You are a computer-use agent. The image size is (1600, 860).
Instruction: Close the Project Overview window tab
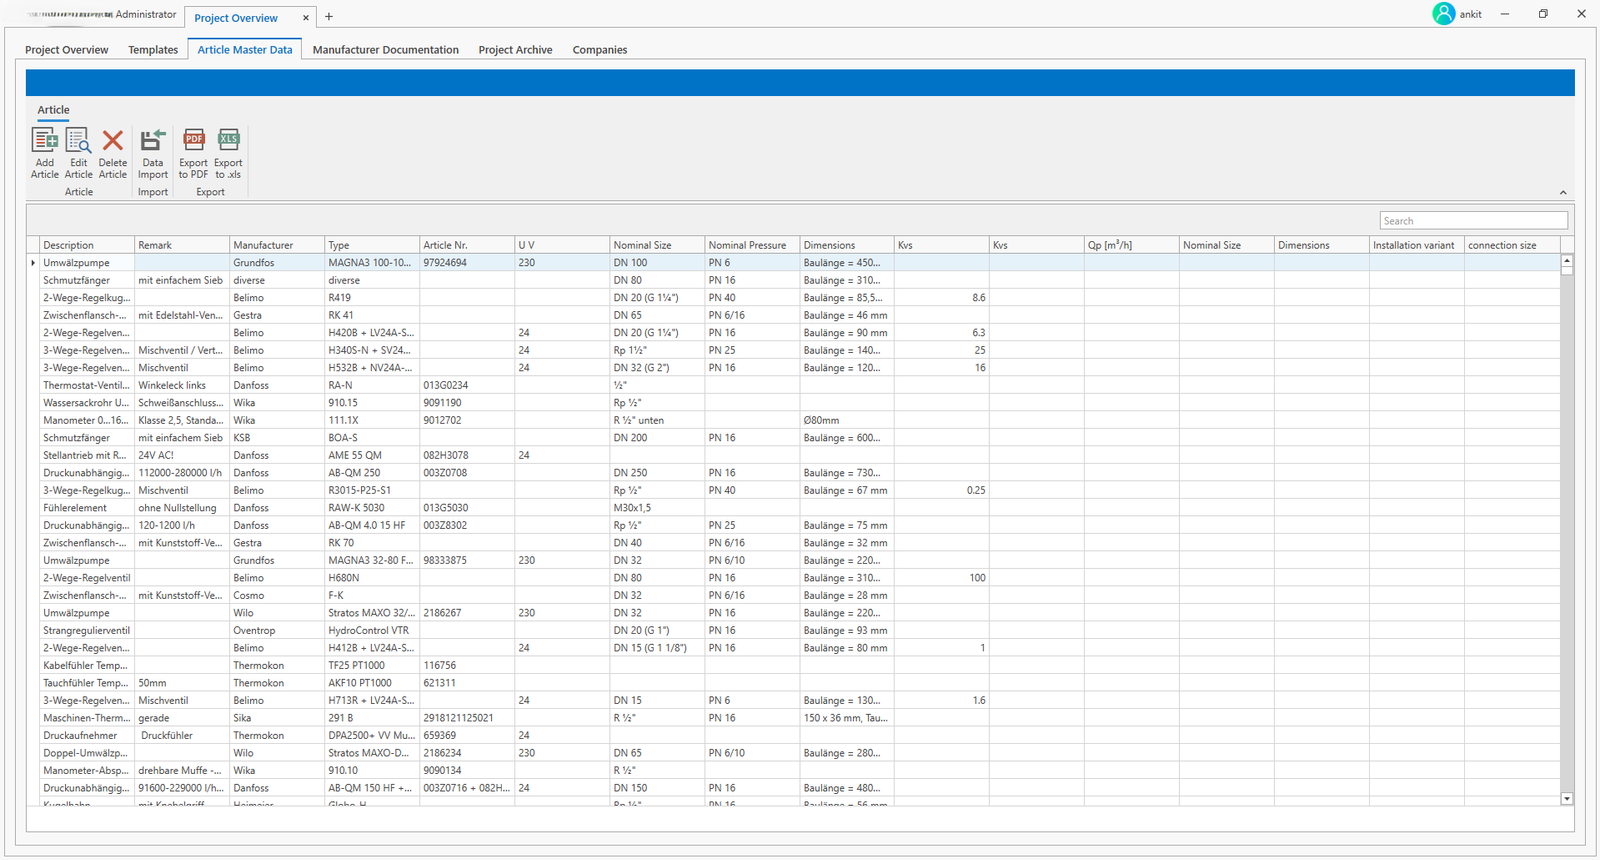(x=306, y=18)
